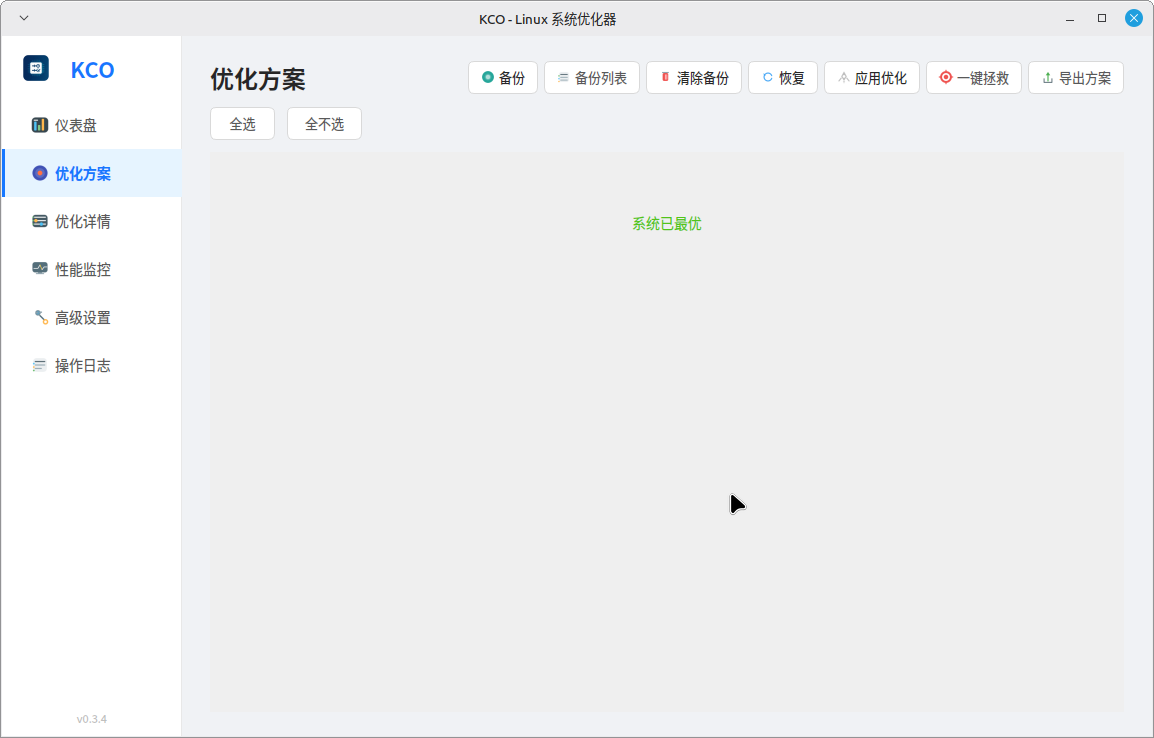Screen dimensions: 1154x738
Task: View the 操作日志 operation log
Action: (92, 366)
